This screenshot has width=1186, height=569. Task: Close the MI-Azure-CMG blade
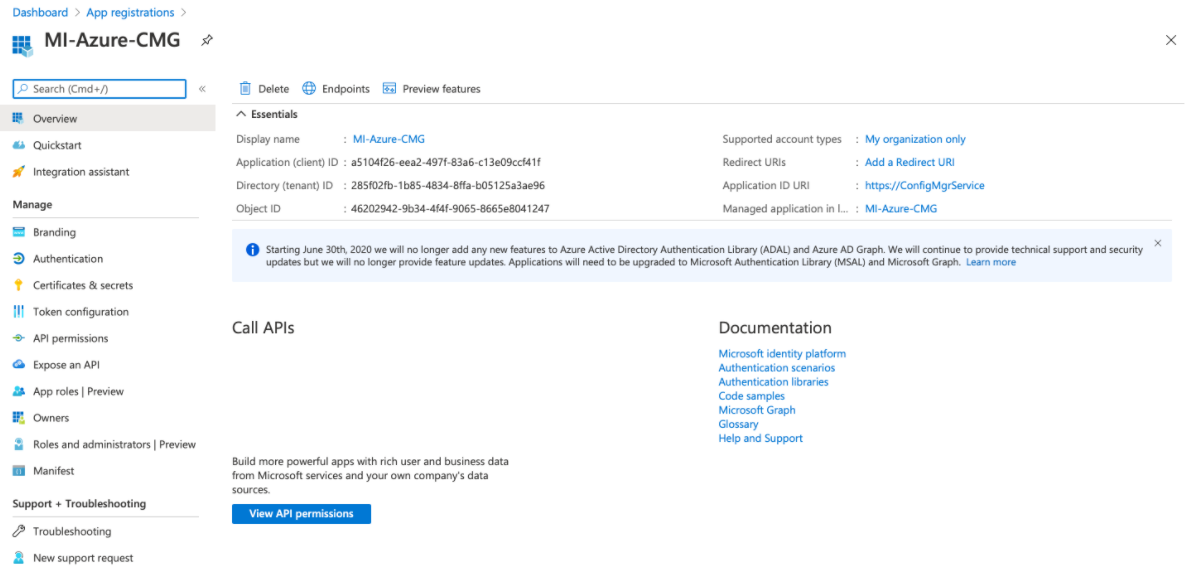pyautogui.click(x=1171, y=41)
